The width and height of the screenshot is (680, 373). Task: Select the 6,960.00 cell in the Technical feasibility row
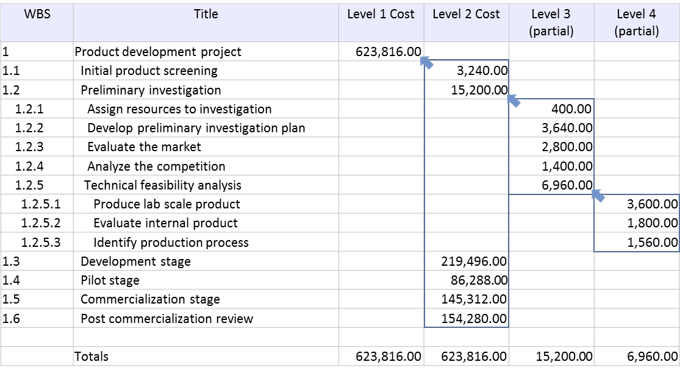551,185
